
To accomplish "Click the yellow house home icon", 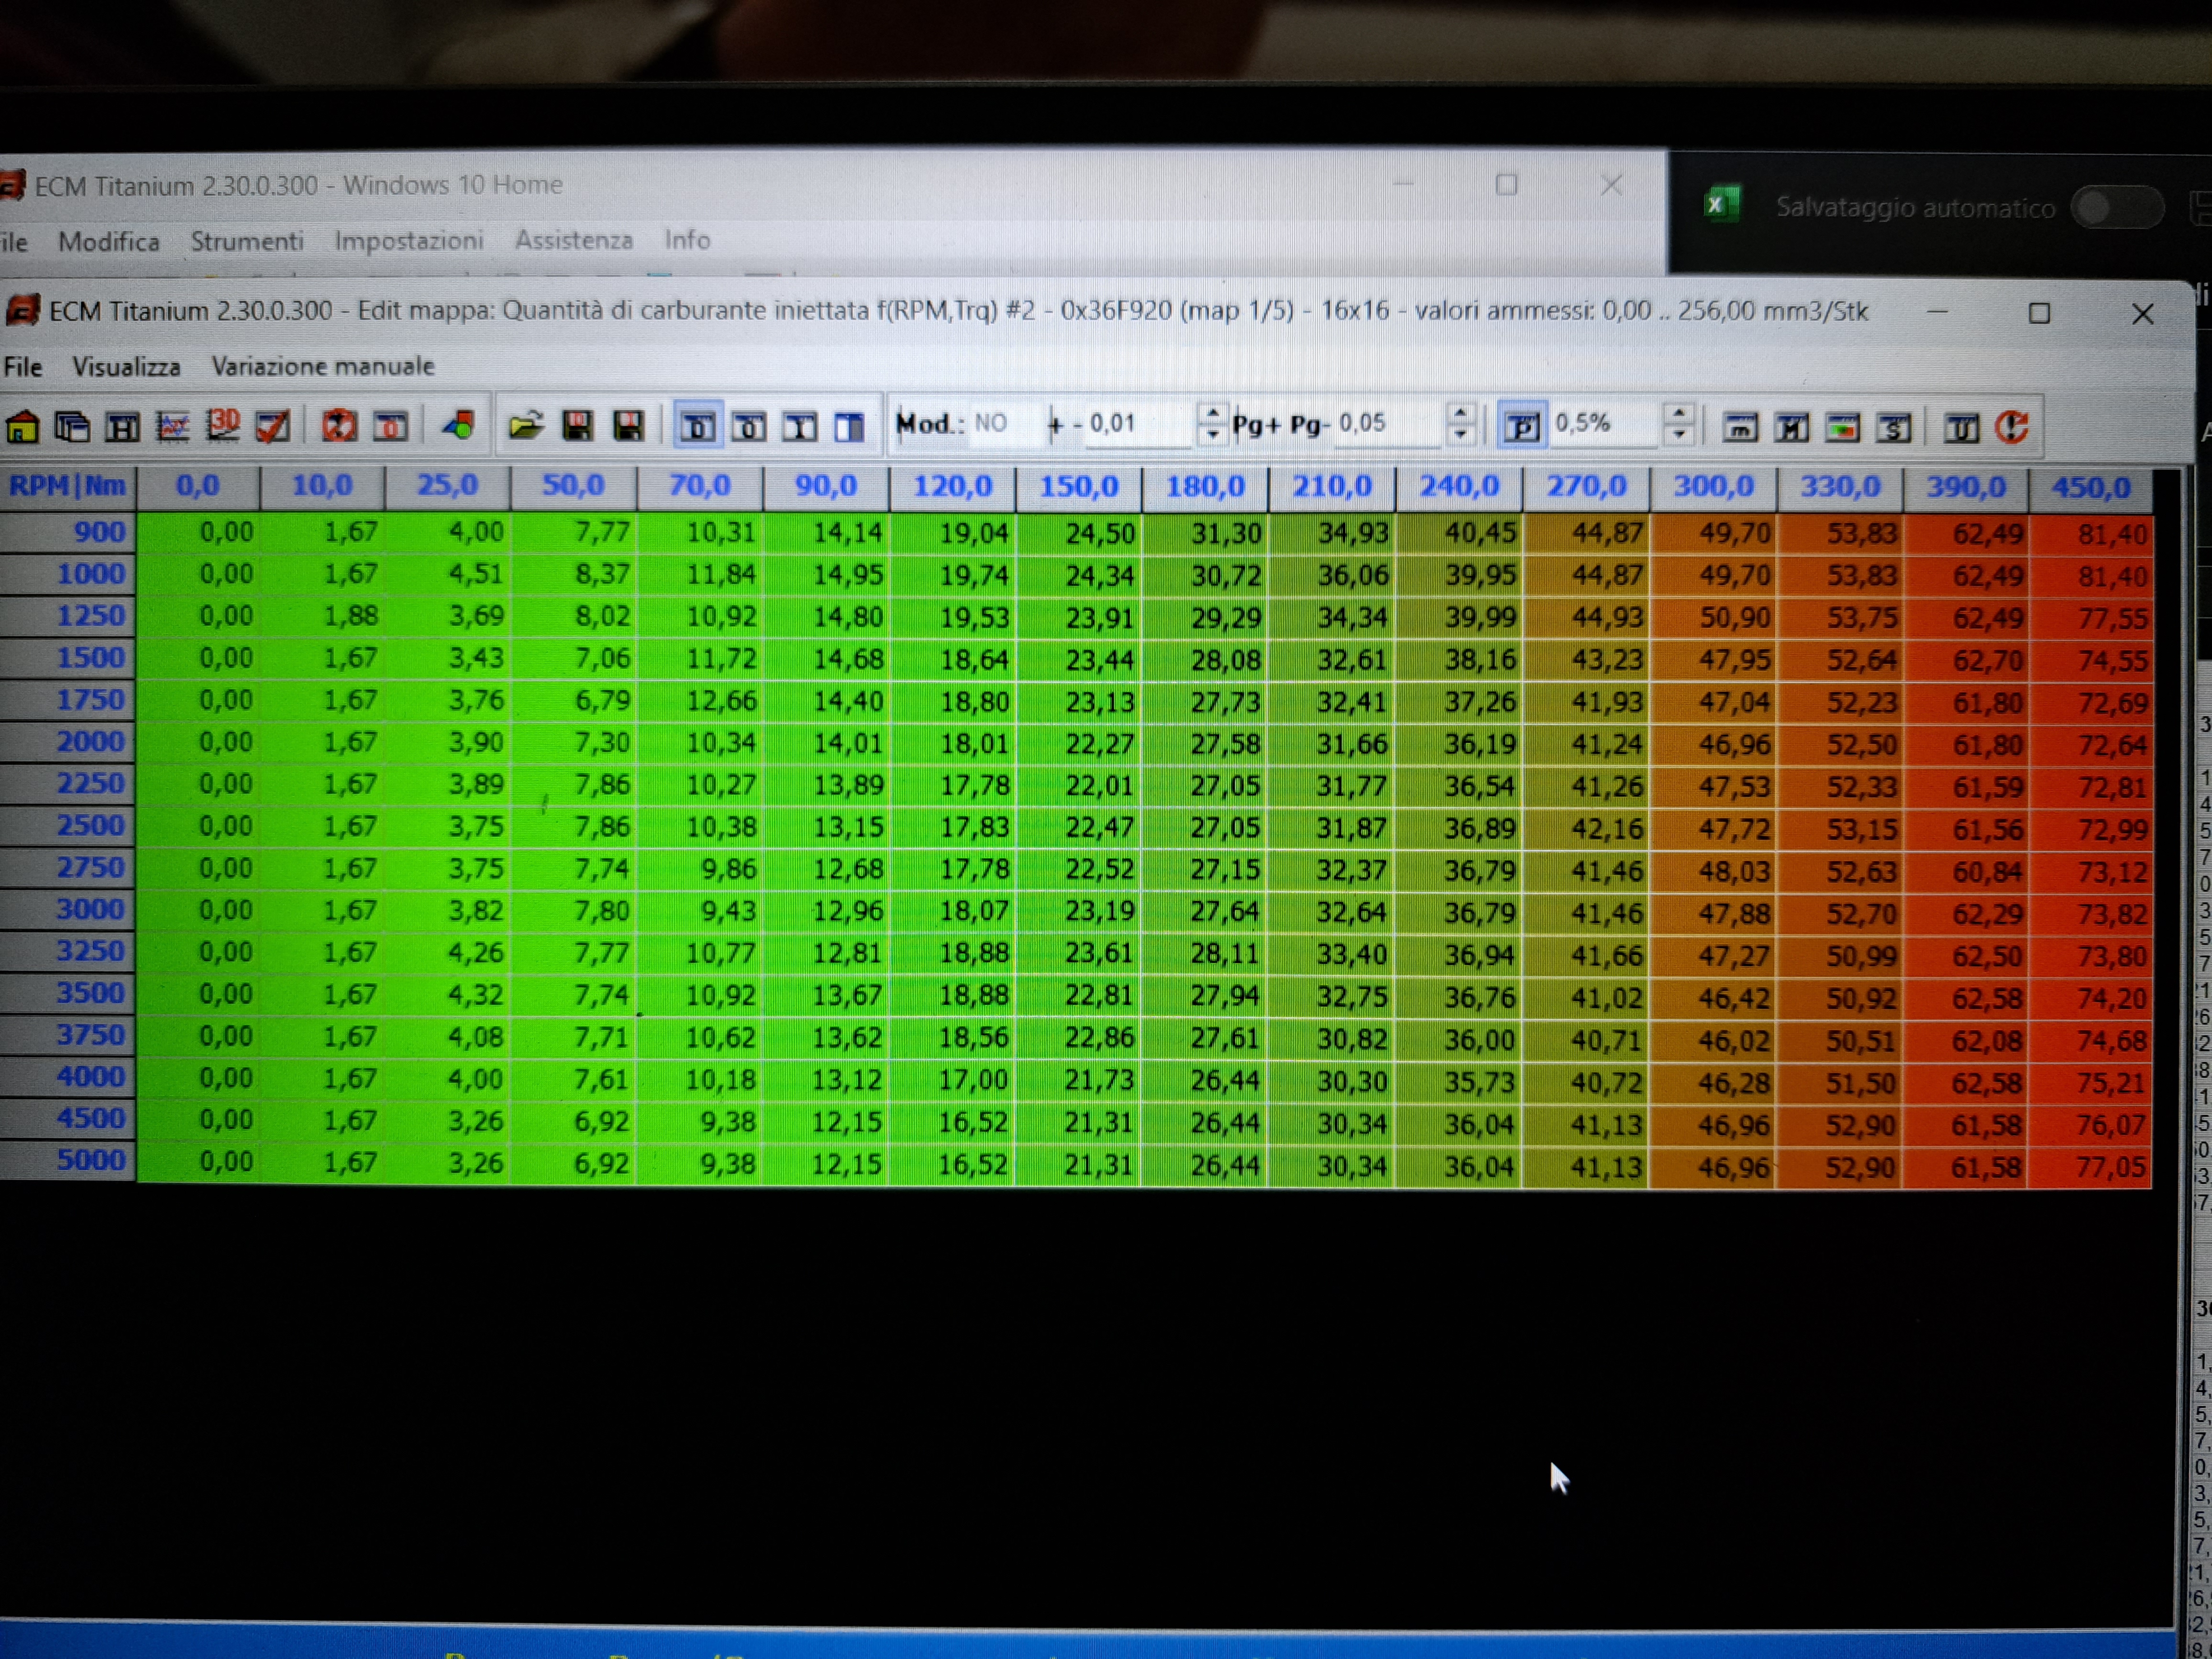I will tap(22, 427).
